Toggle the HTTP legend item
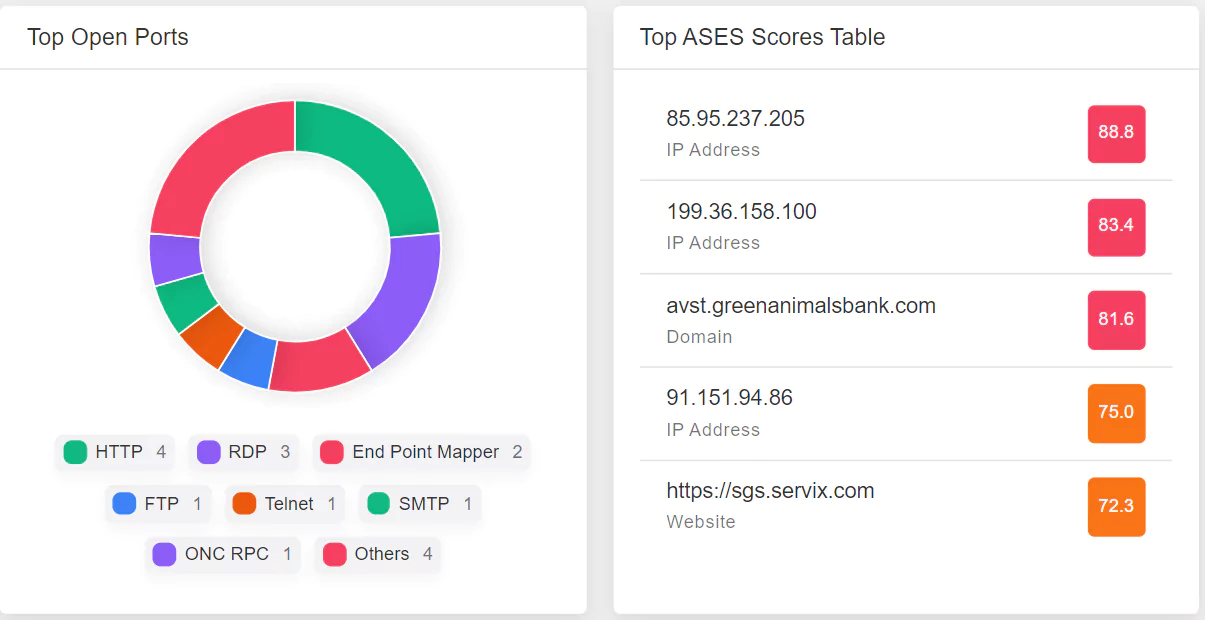The height and width of the screenshot is (620, 1205). click(x=115, y=452)
